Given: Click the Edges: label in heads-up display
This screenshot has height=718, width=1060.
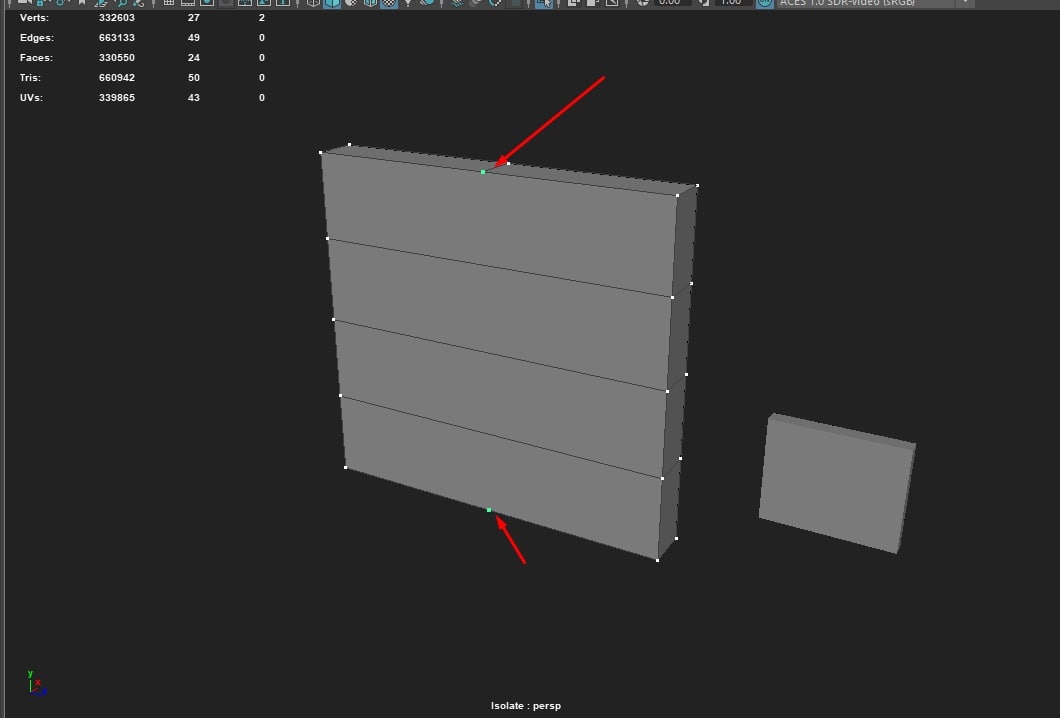Looking at the screenshot, I should point(37,38).
